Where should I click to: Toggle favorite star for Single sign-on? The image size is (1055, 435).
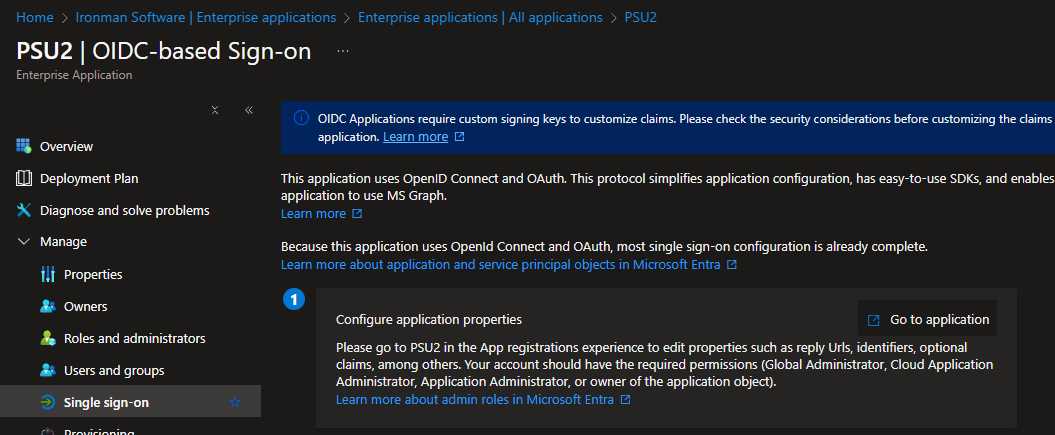pyautogui.click(x=235, y=402)
